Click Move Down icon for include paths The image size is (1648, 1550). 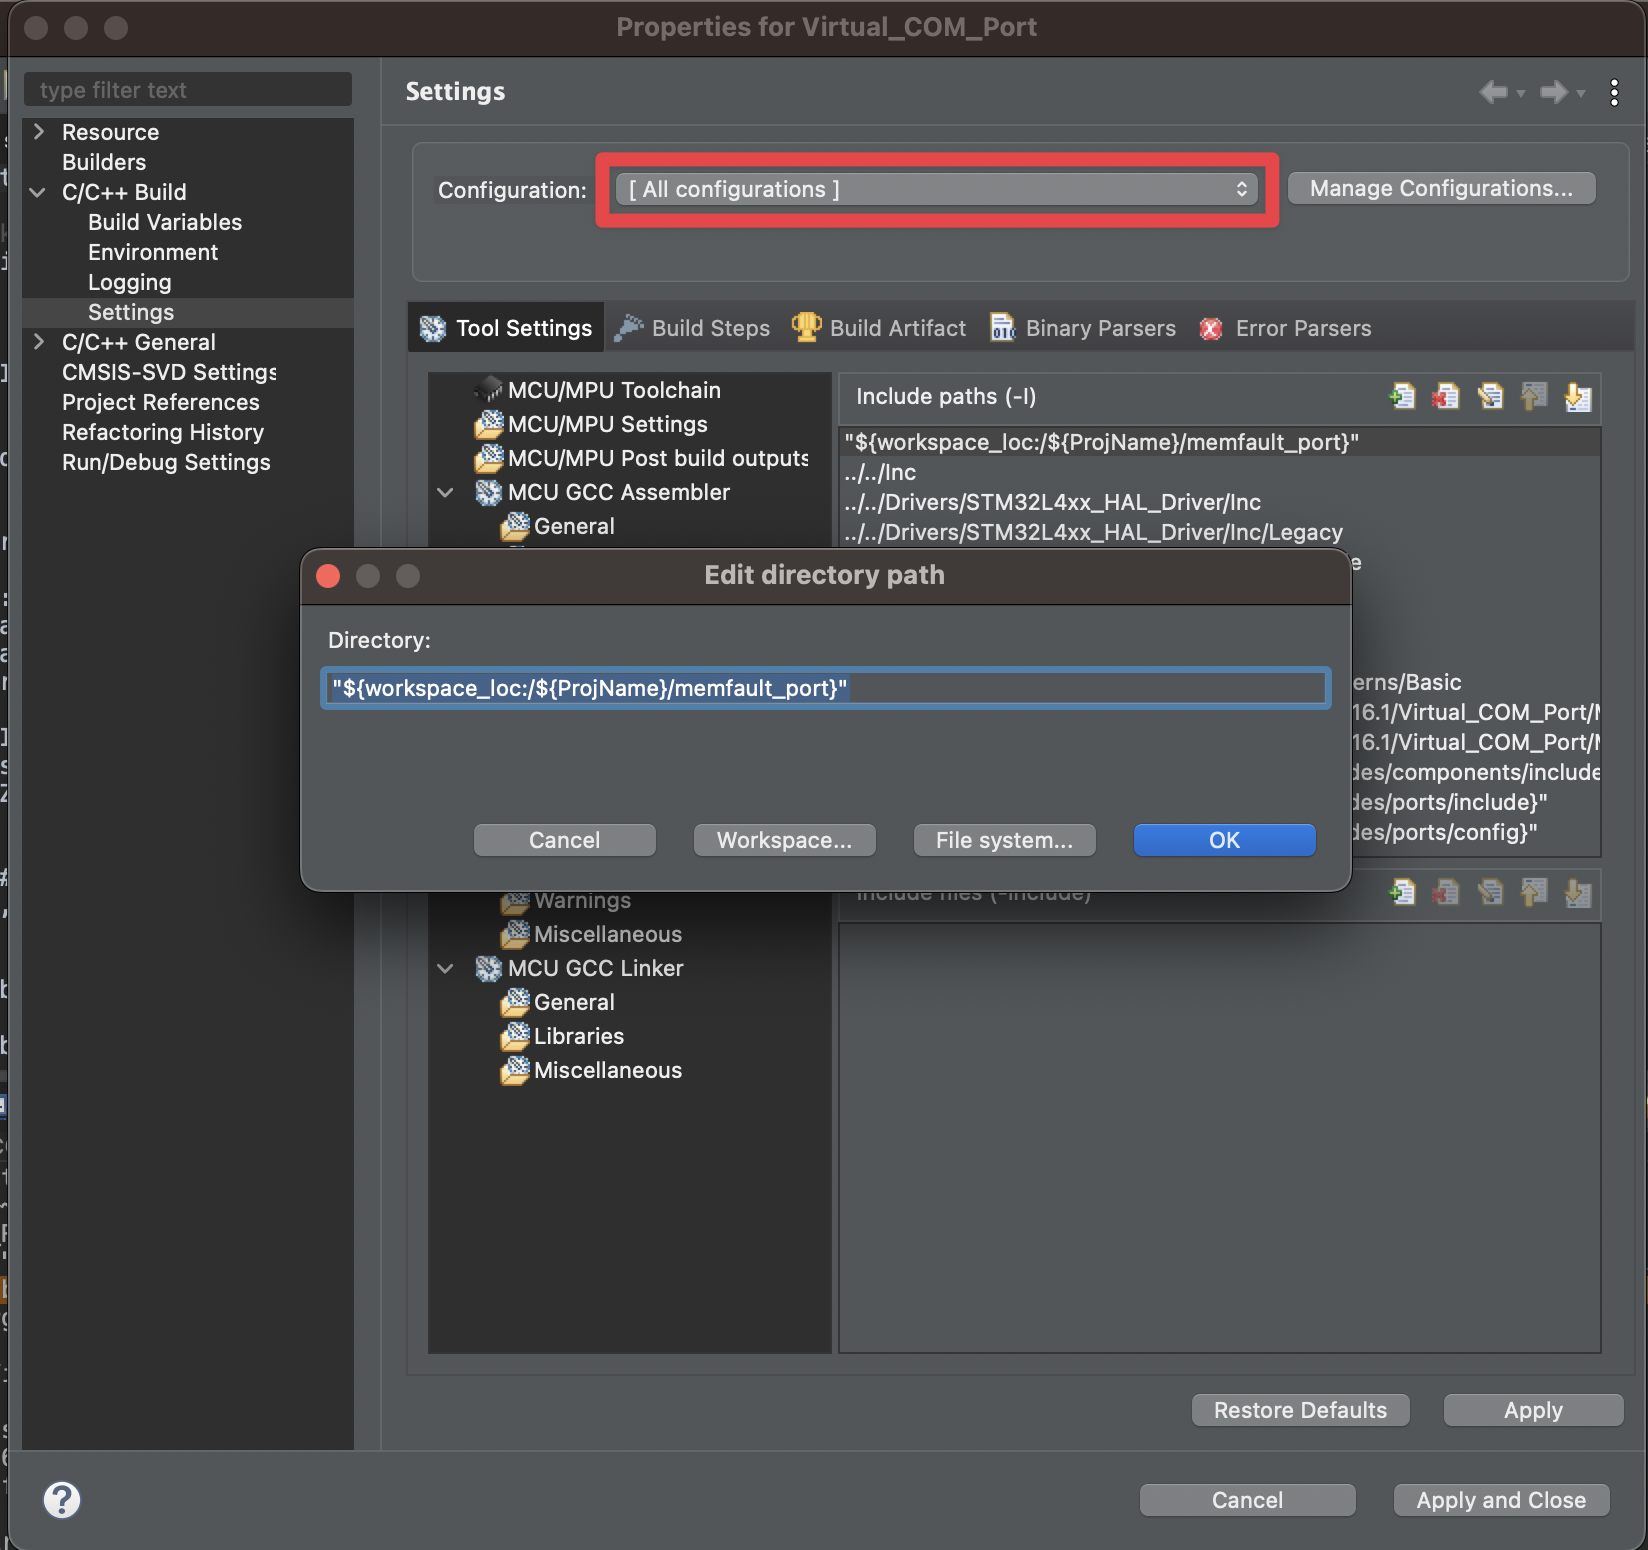click(x=1578, y=397)
